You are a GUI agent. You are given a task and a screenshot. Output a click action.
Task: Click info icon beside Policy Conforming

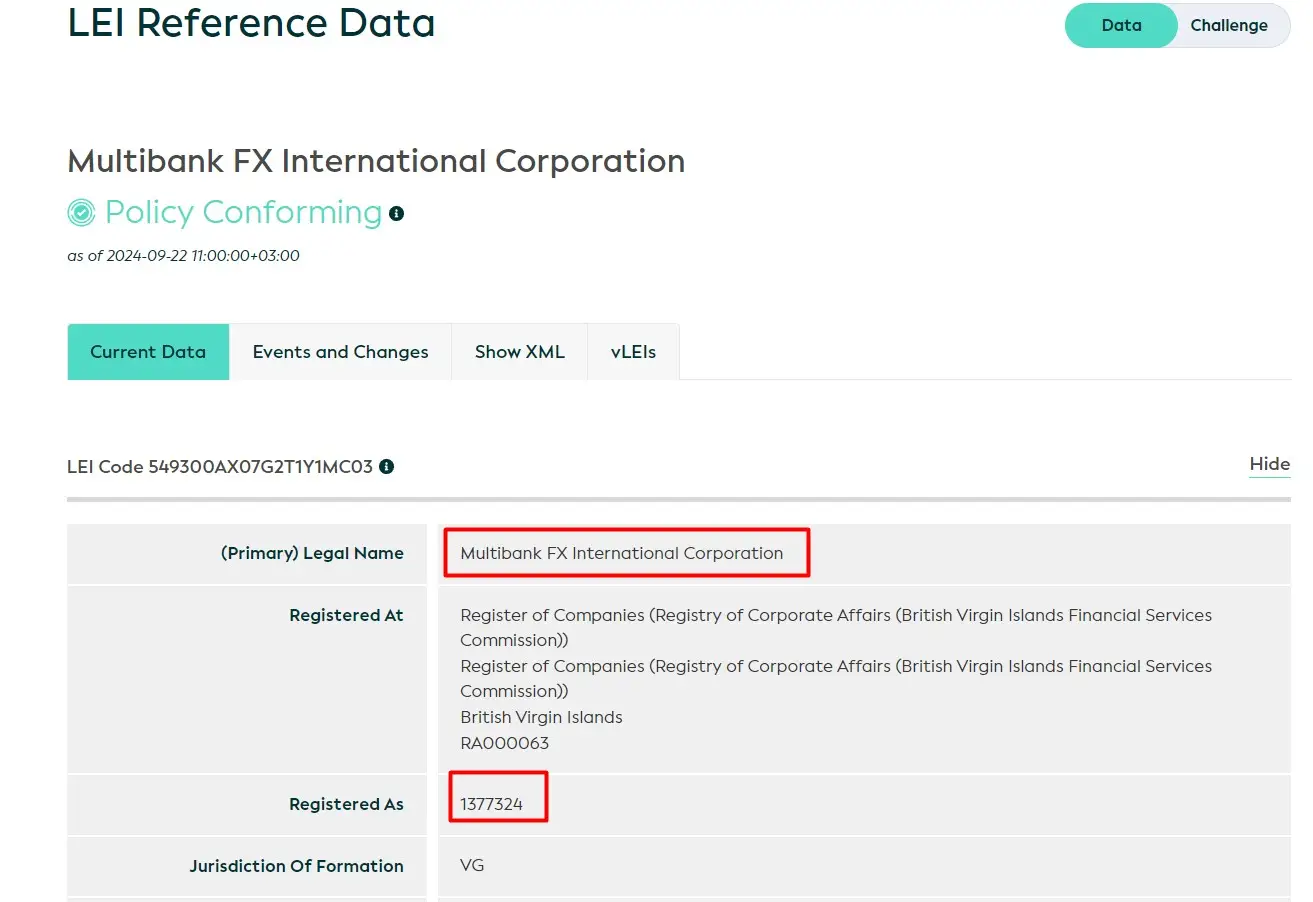(x=397, y=214)
